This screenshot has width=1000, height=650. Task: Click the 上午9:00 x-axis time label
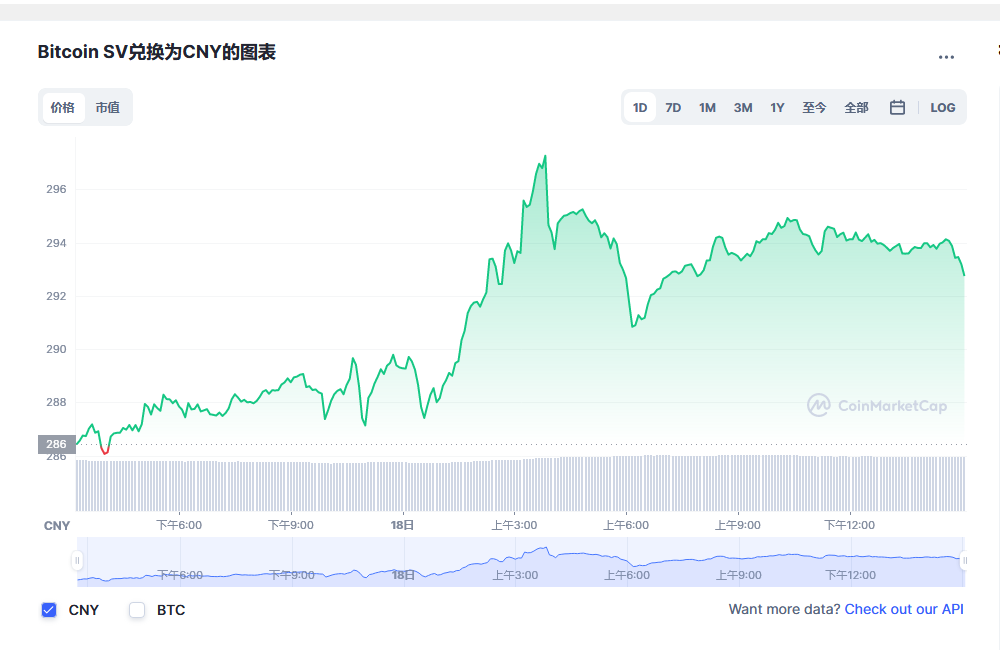[x=738, y=525]
